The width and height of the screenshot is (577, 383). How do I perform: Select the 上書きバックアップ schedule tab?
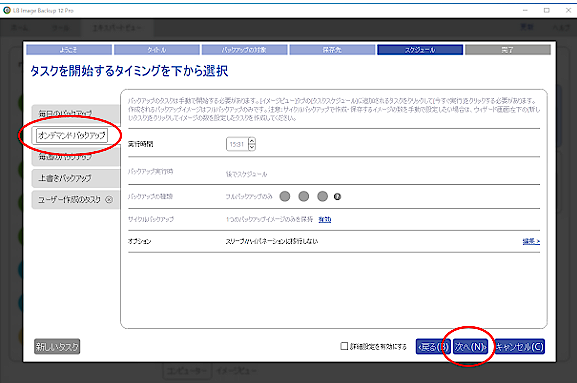(x=75, y=178)
